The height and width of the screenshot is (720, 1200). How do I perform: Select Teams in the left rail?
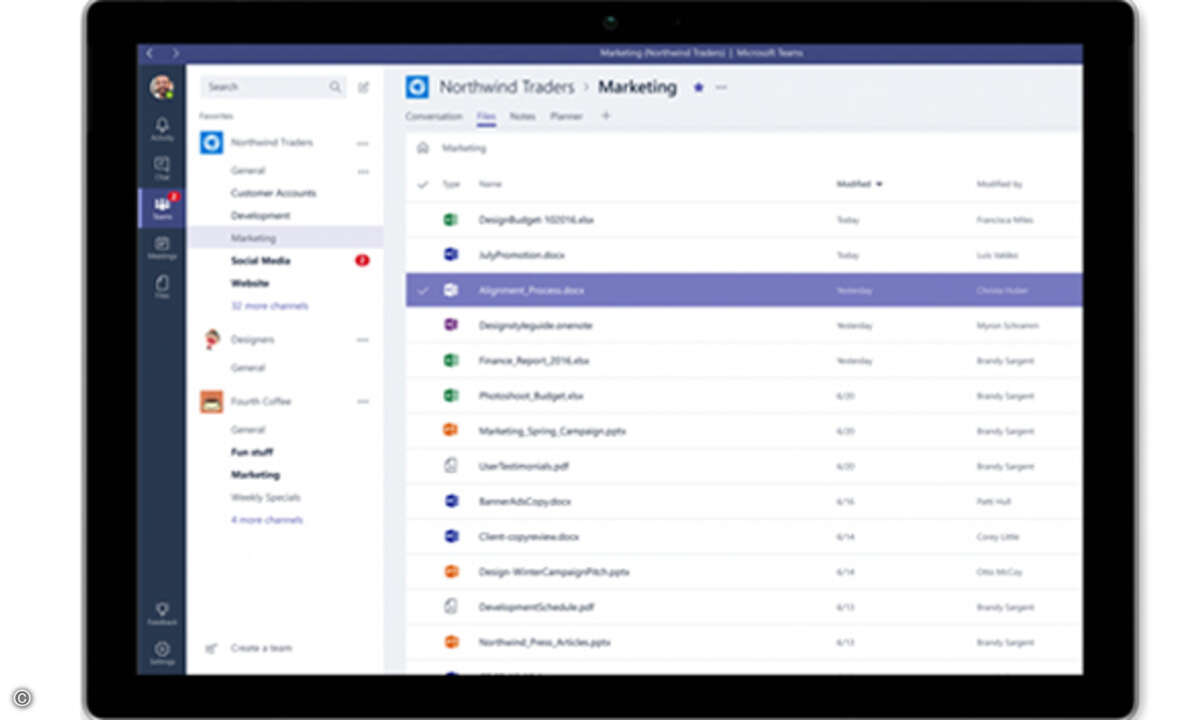(x=162, y=207)
